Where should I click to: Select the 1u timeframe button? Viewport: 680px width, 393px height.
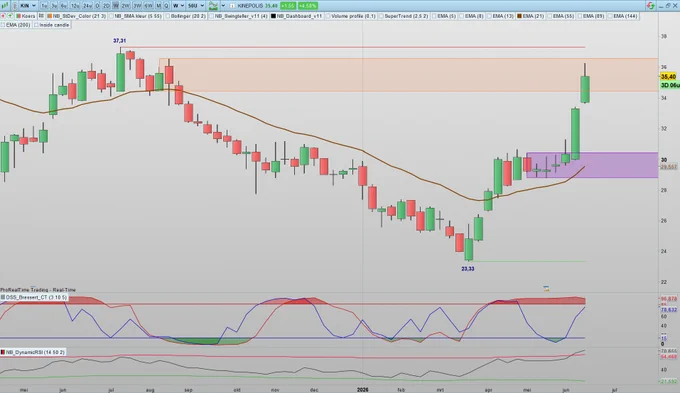[x=44, y=6]
